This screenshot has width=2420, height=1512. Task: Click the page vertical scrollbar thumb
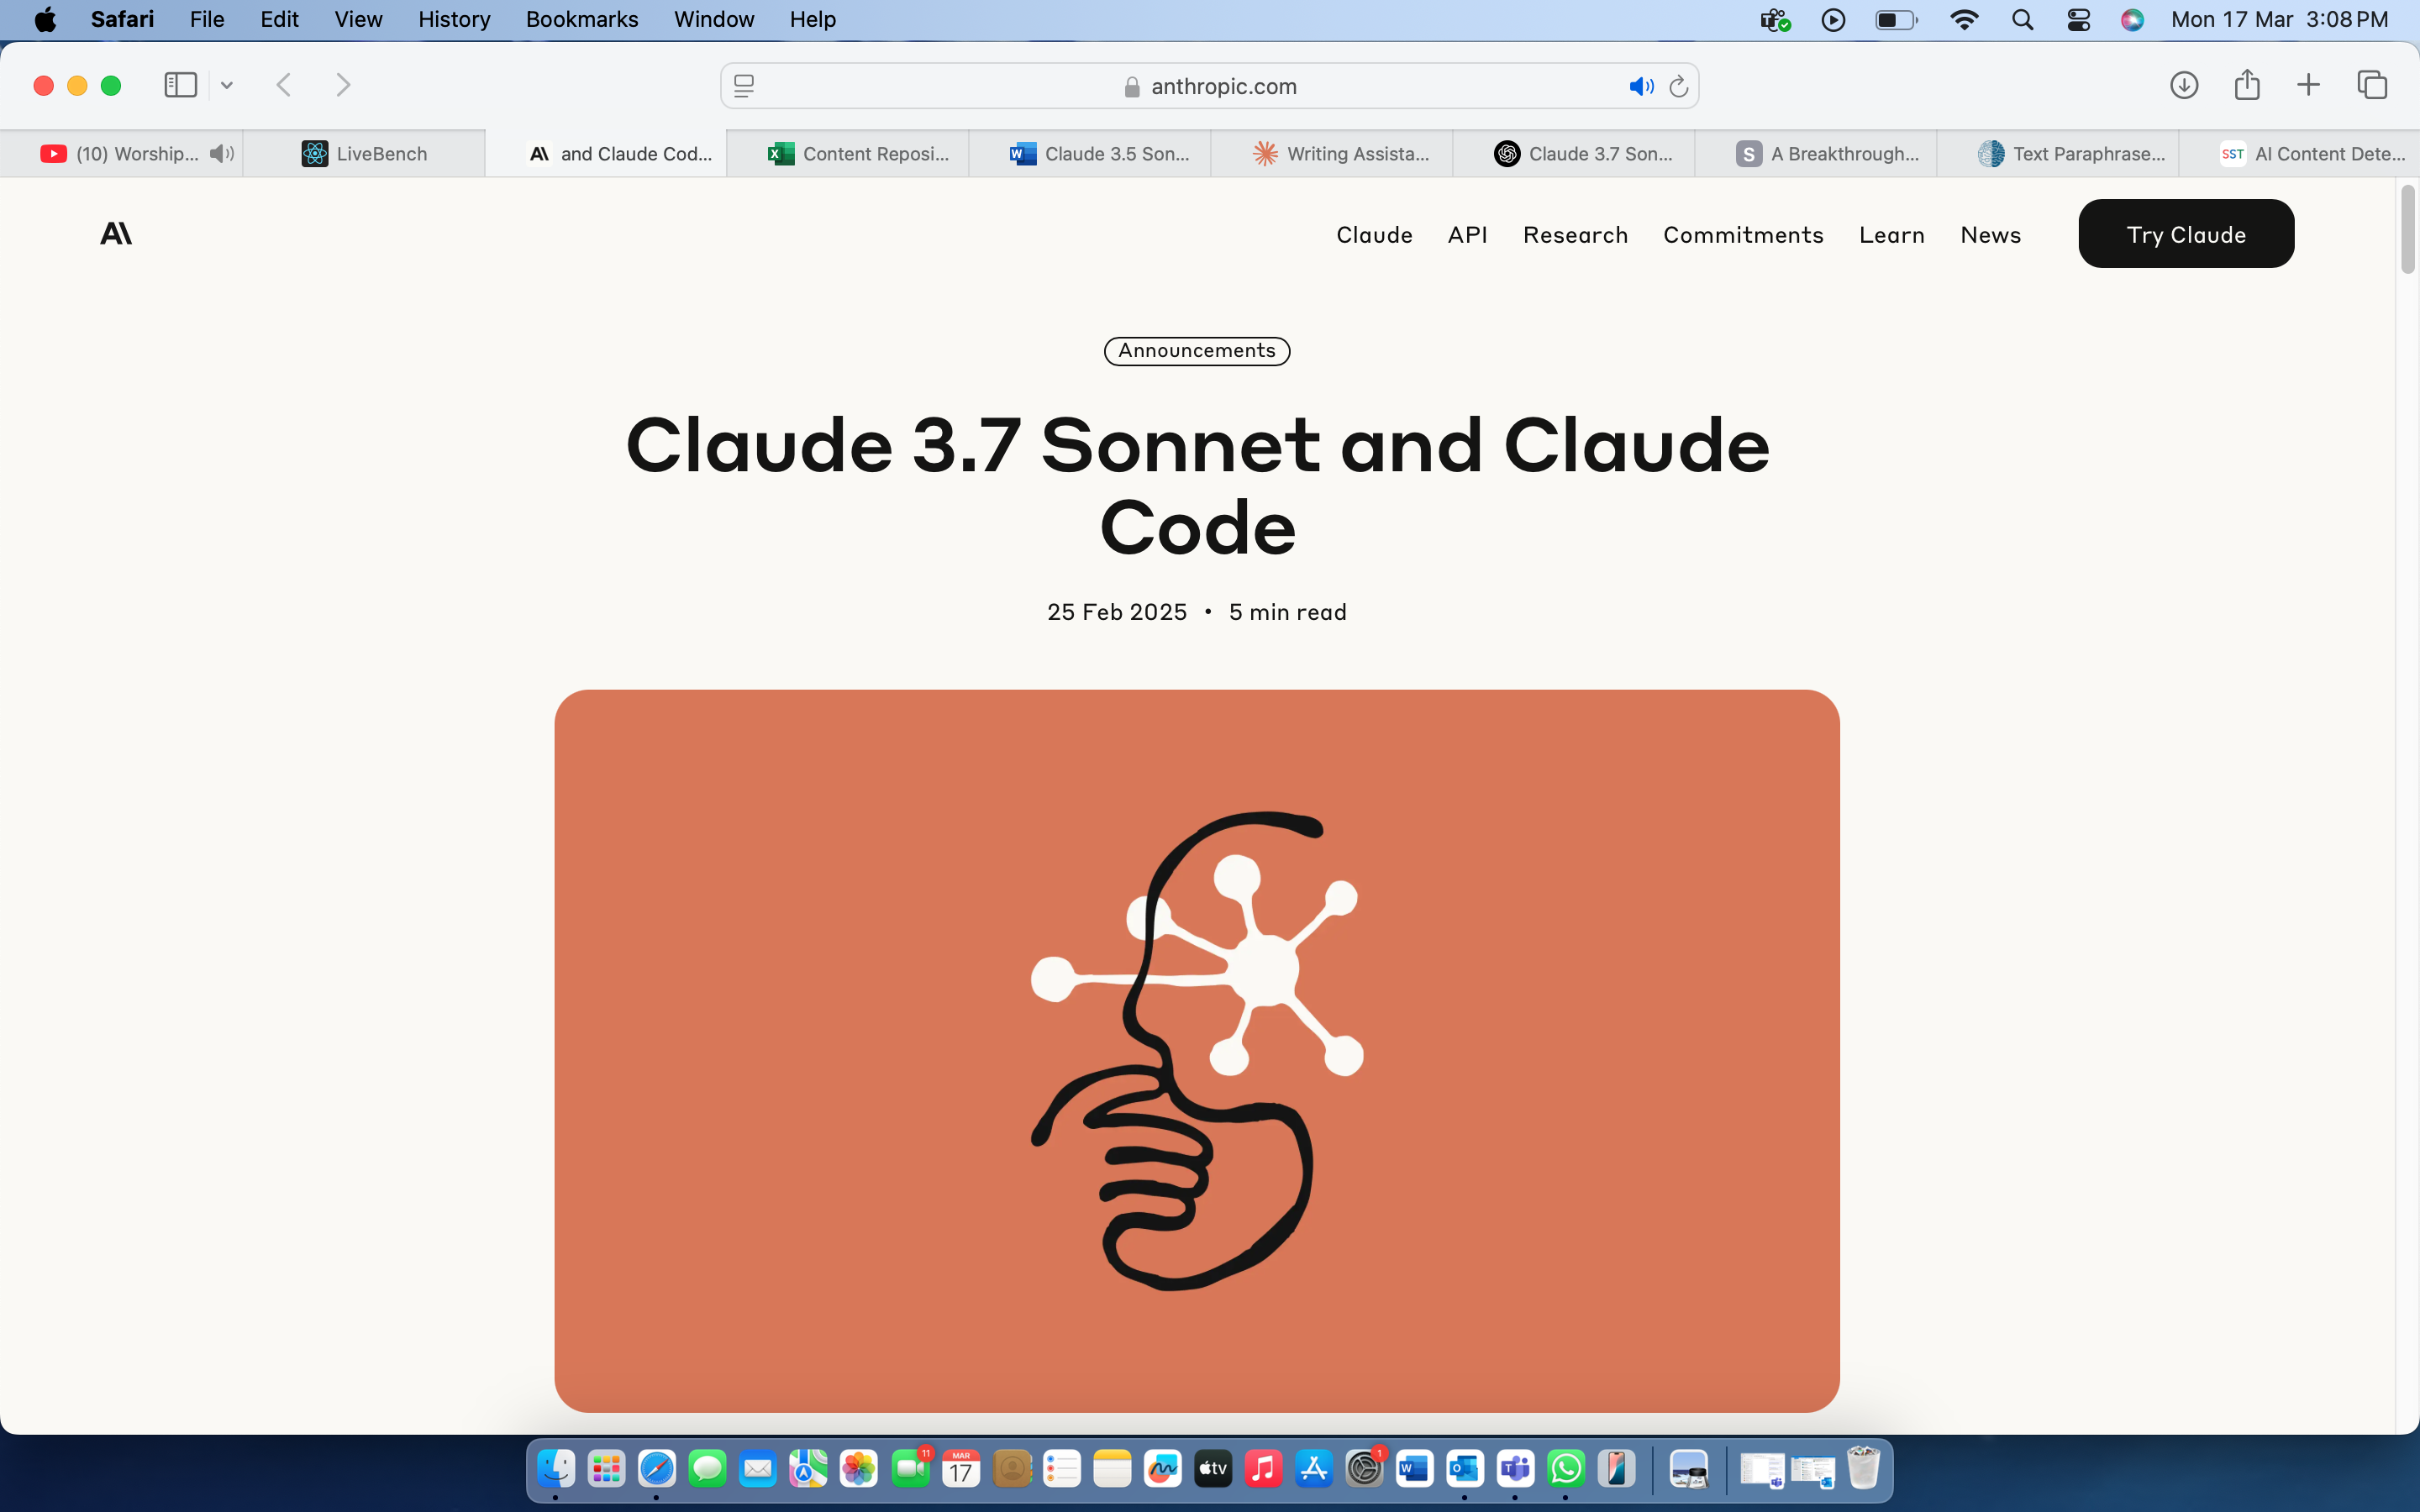[2407, 229]
